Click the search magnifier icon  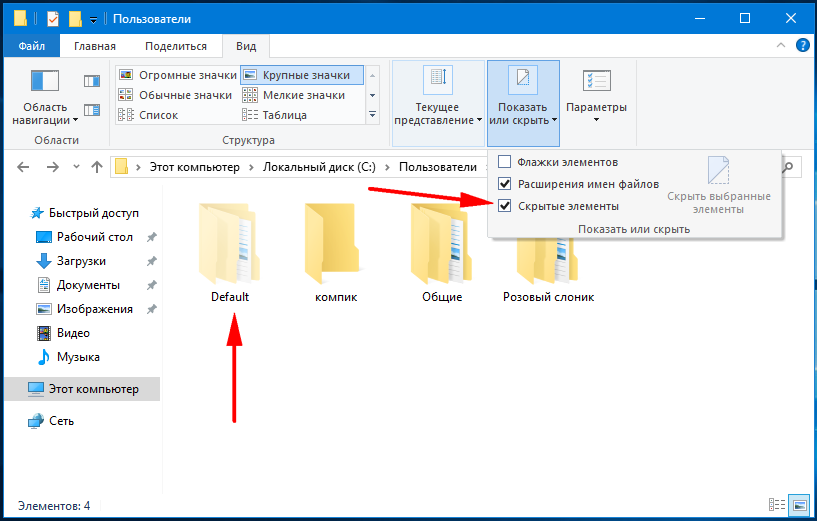[x=788, y=167]
